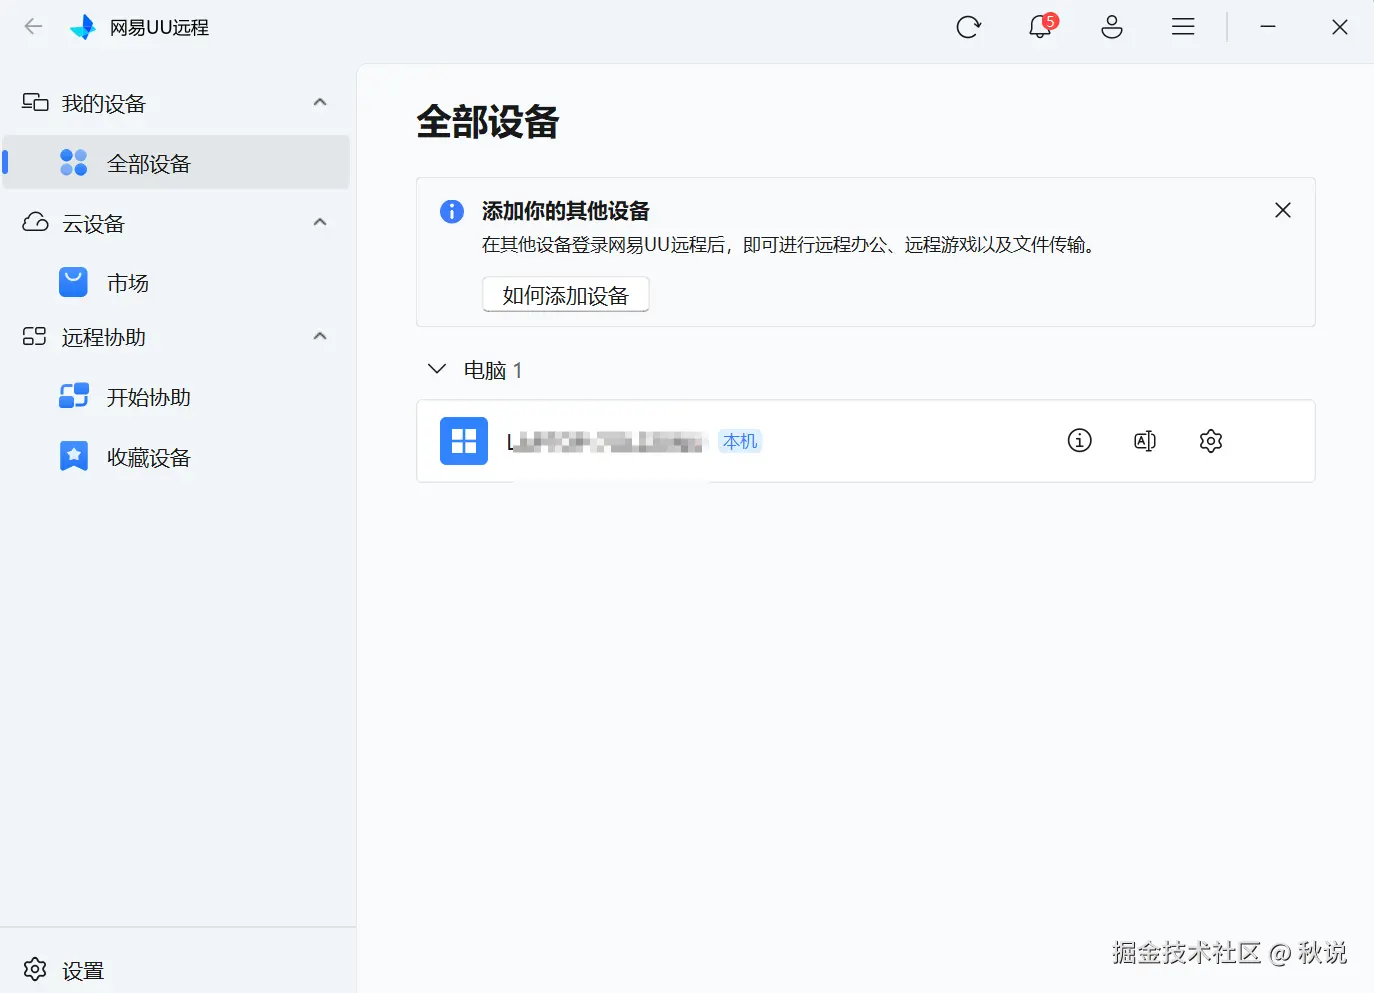This screenshot has height=993, width=1374.
Task: Select the local device row name
Action: pyautogui.click(x=608, y=441)
